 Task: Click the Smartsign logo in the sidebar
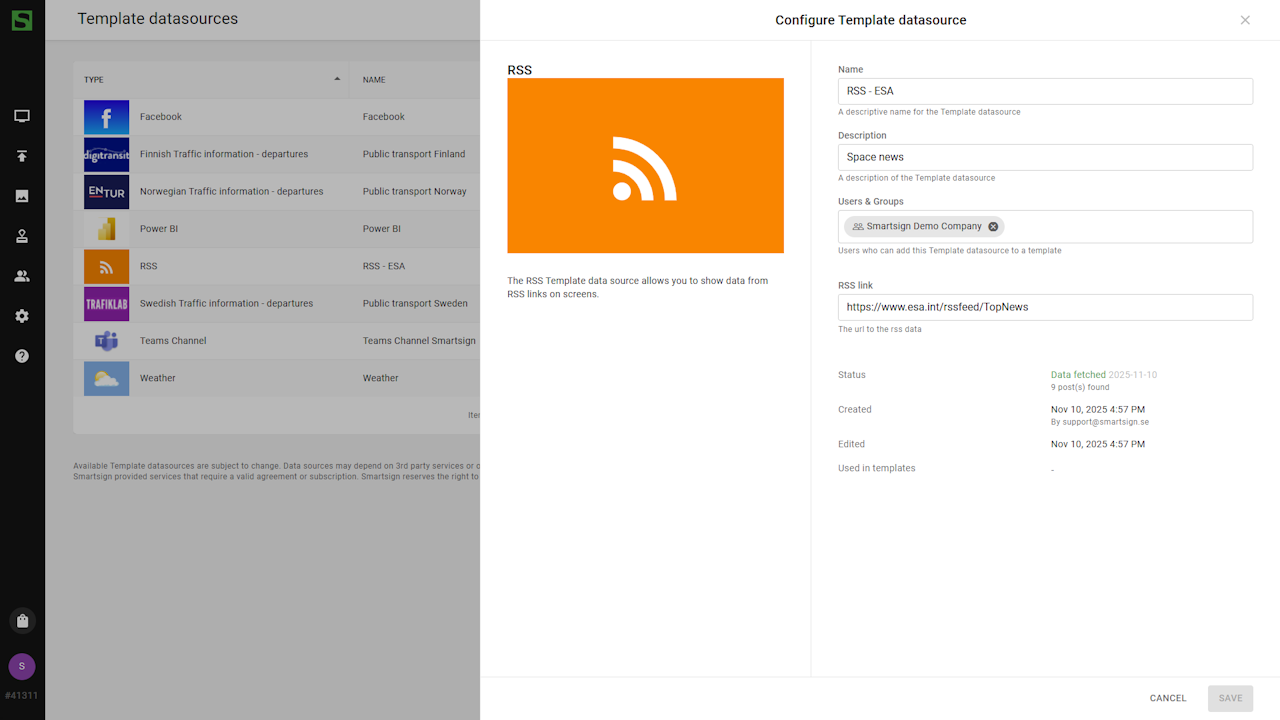(22, 20)
